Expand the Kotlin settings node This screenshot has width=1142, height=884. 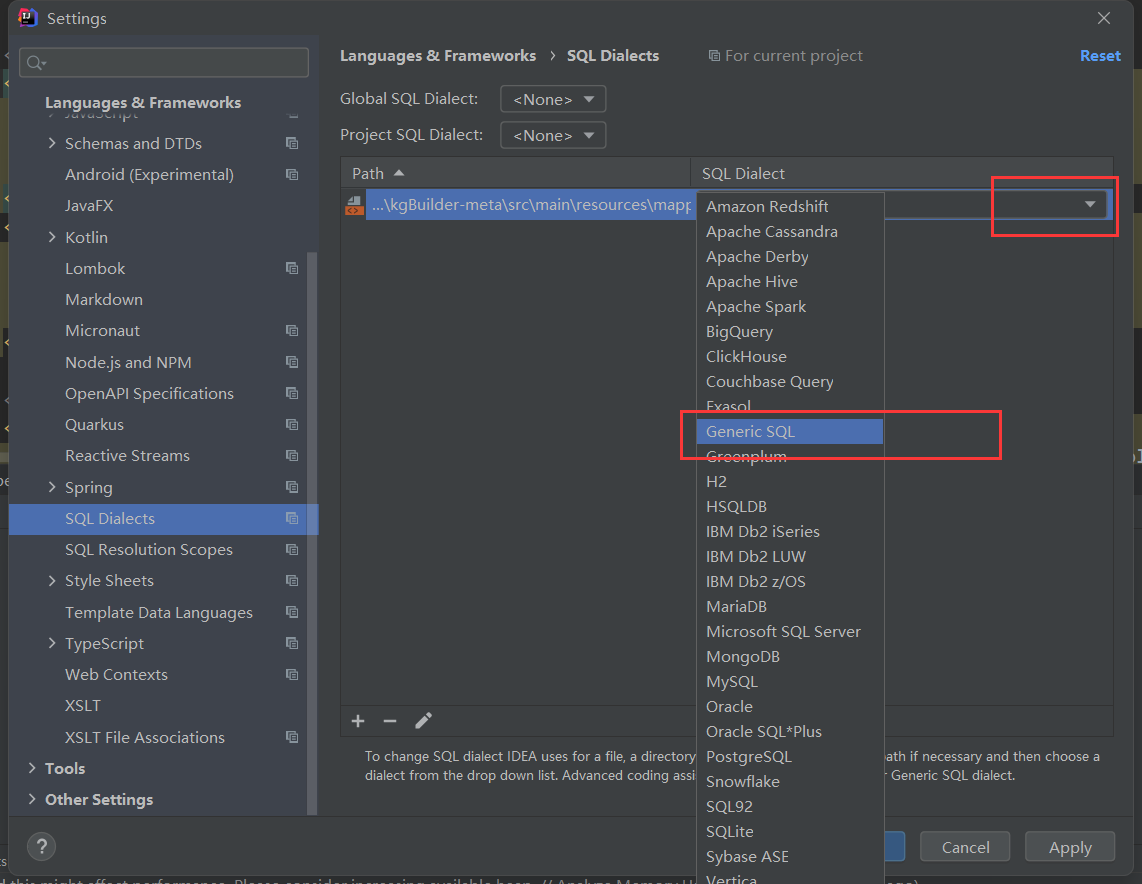click(52, 237)
